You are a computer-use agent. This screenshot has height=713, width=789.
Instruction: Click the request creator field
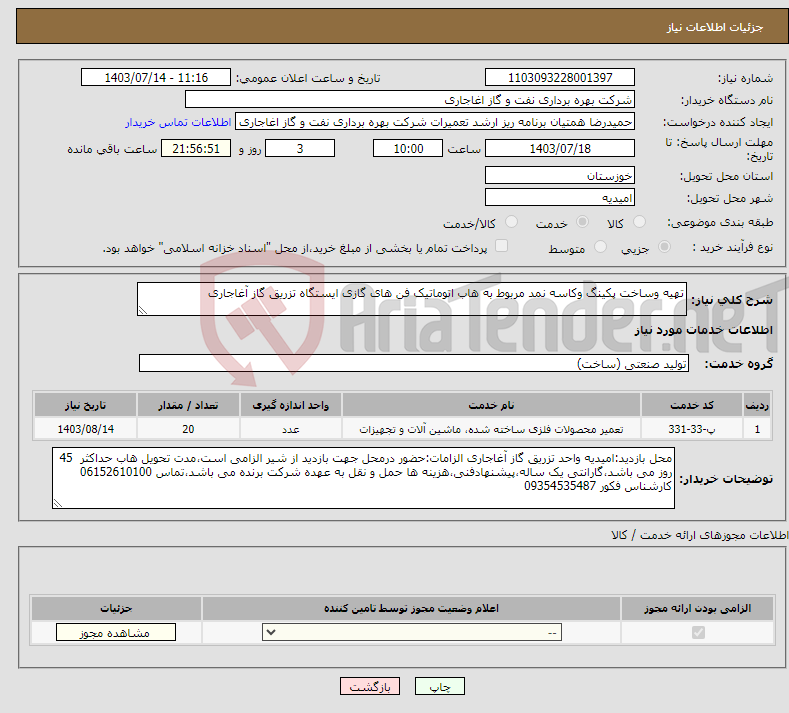pos(435,122)
